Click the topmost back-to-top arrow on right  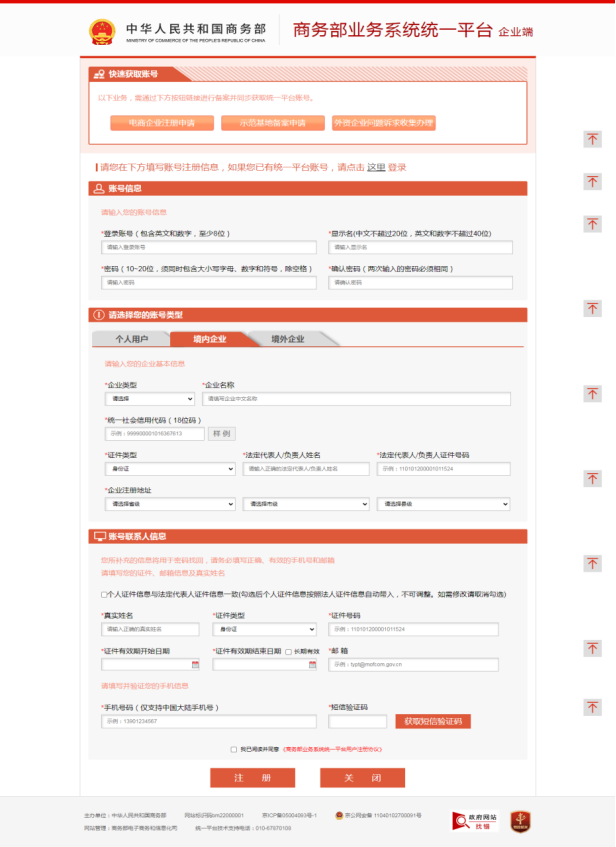593,139
